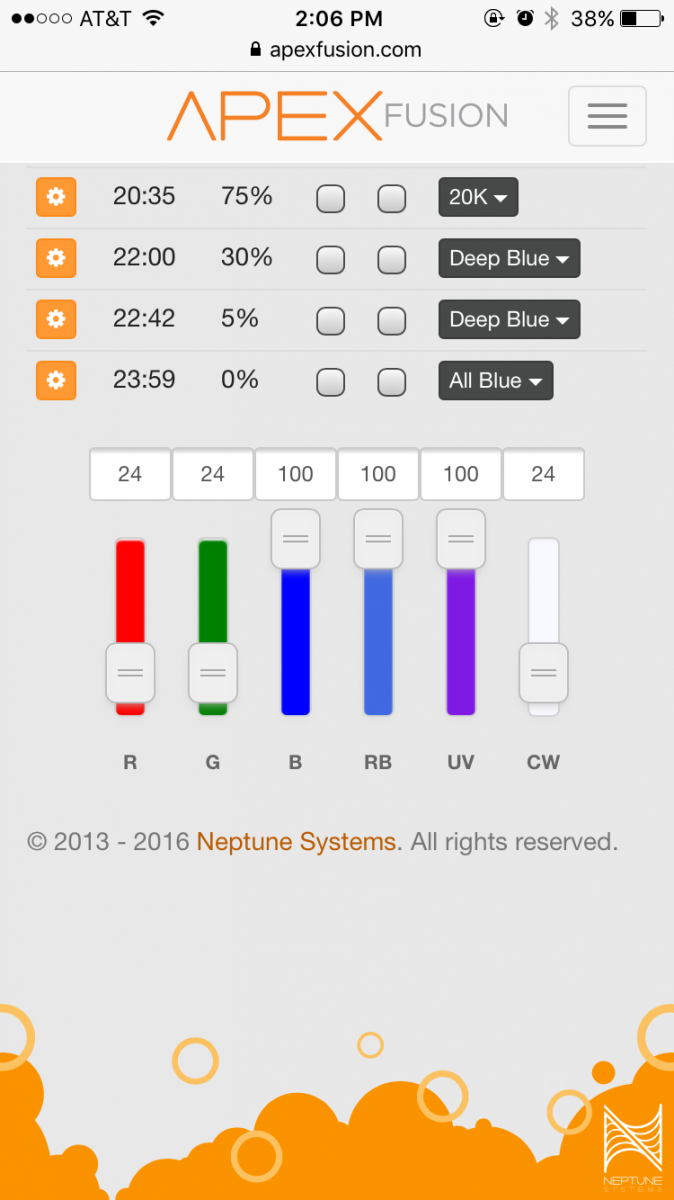Toggle second checkbox in 22:00 row
The width and height of the screenshot is (674, 1200).
(391, 260)
